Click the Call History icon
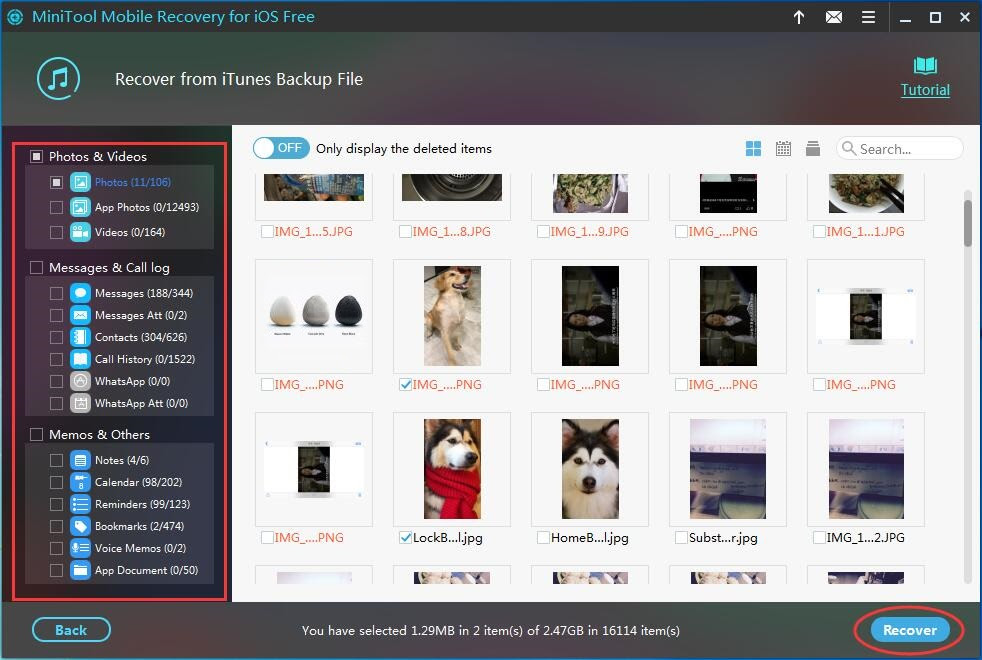Image resolution: width=982 pixels, height=660 pixels. pos(80,359)
